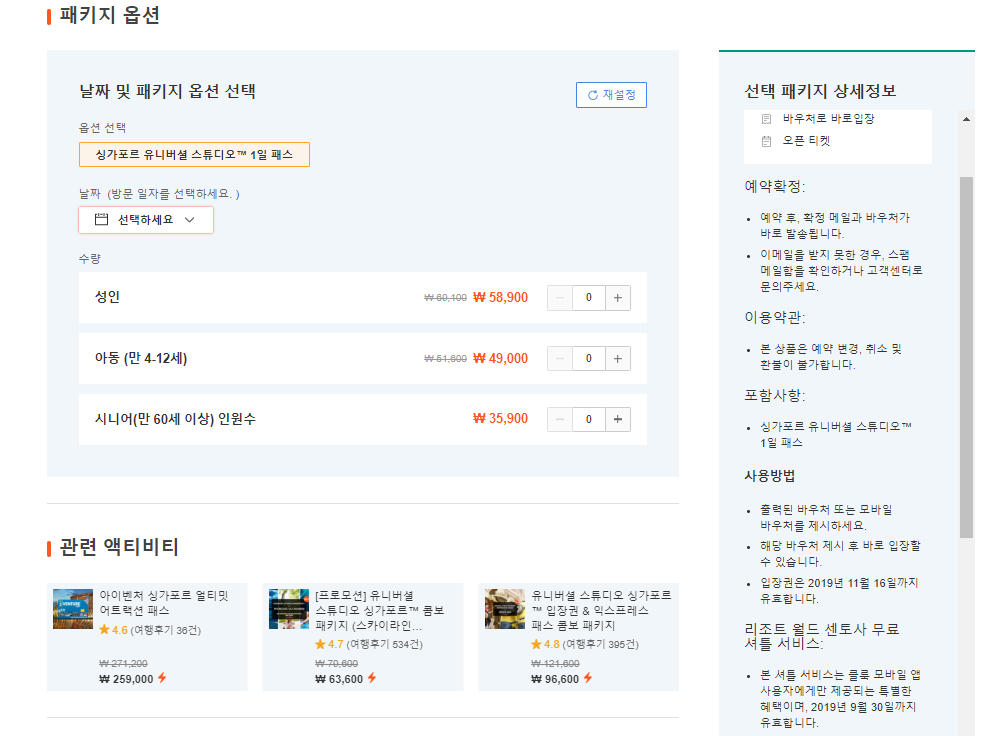Click the 선택 패키지 상세정보 heading
988x736 pixels.
tap(820, 91)
